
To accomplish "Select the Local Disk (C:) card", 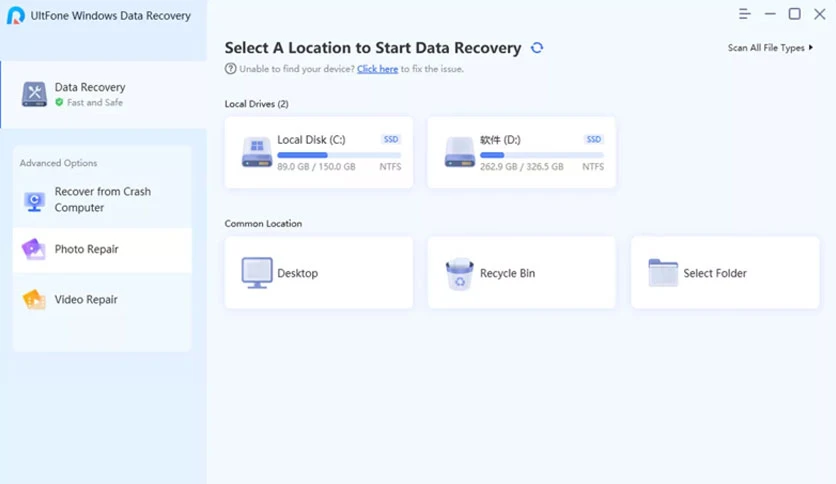I will point(319,152).
